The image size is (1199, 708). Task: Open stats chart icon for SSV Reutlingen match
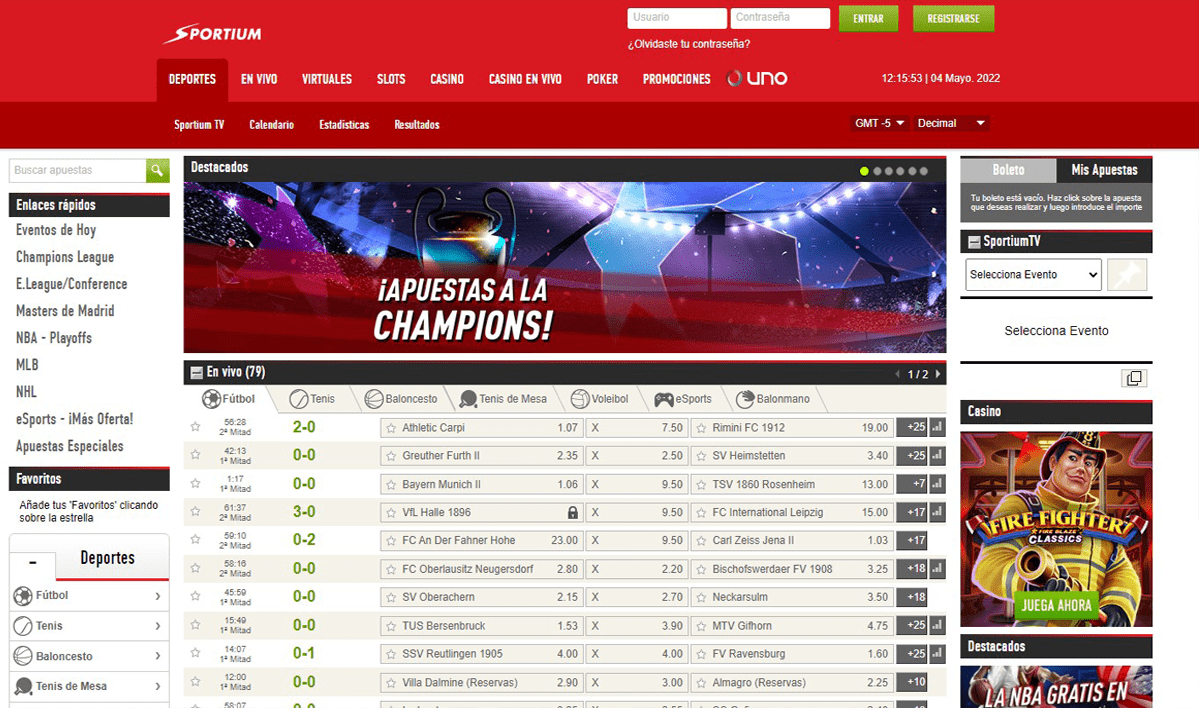point(937,654)
